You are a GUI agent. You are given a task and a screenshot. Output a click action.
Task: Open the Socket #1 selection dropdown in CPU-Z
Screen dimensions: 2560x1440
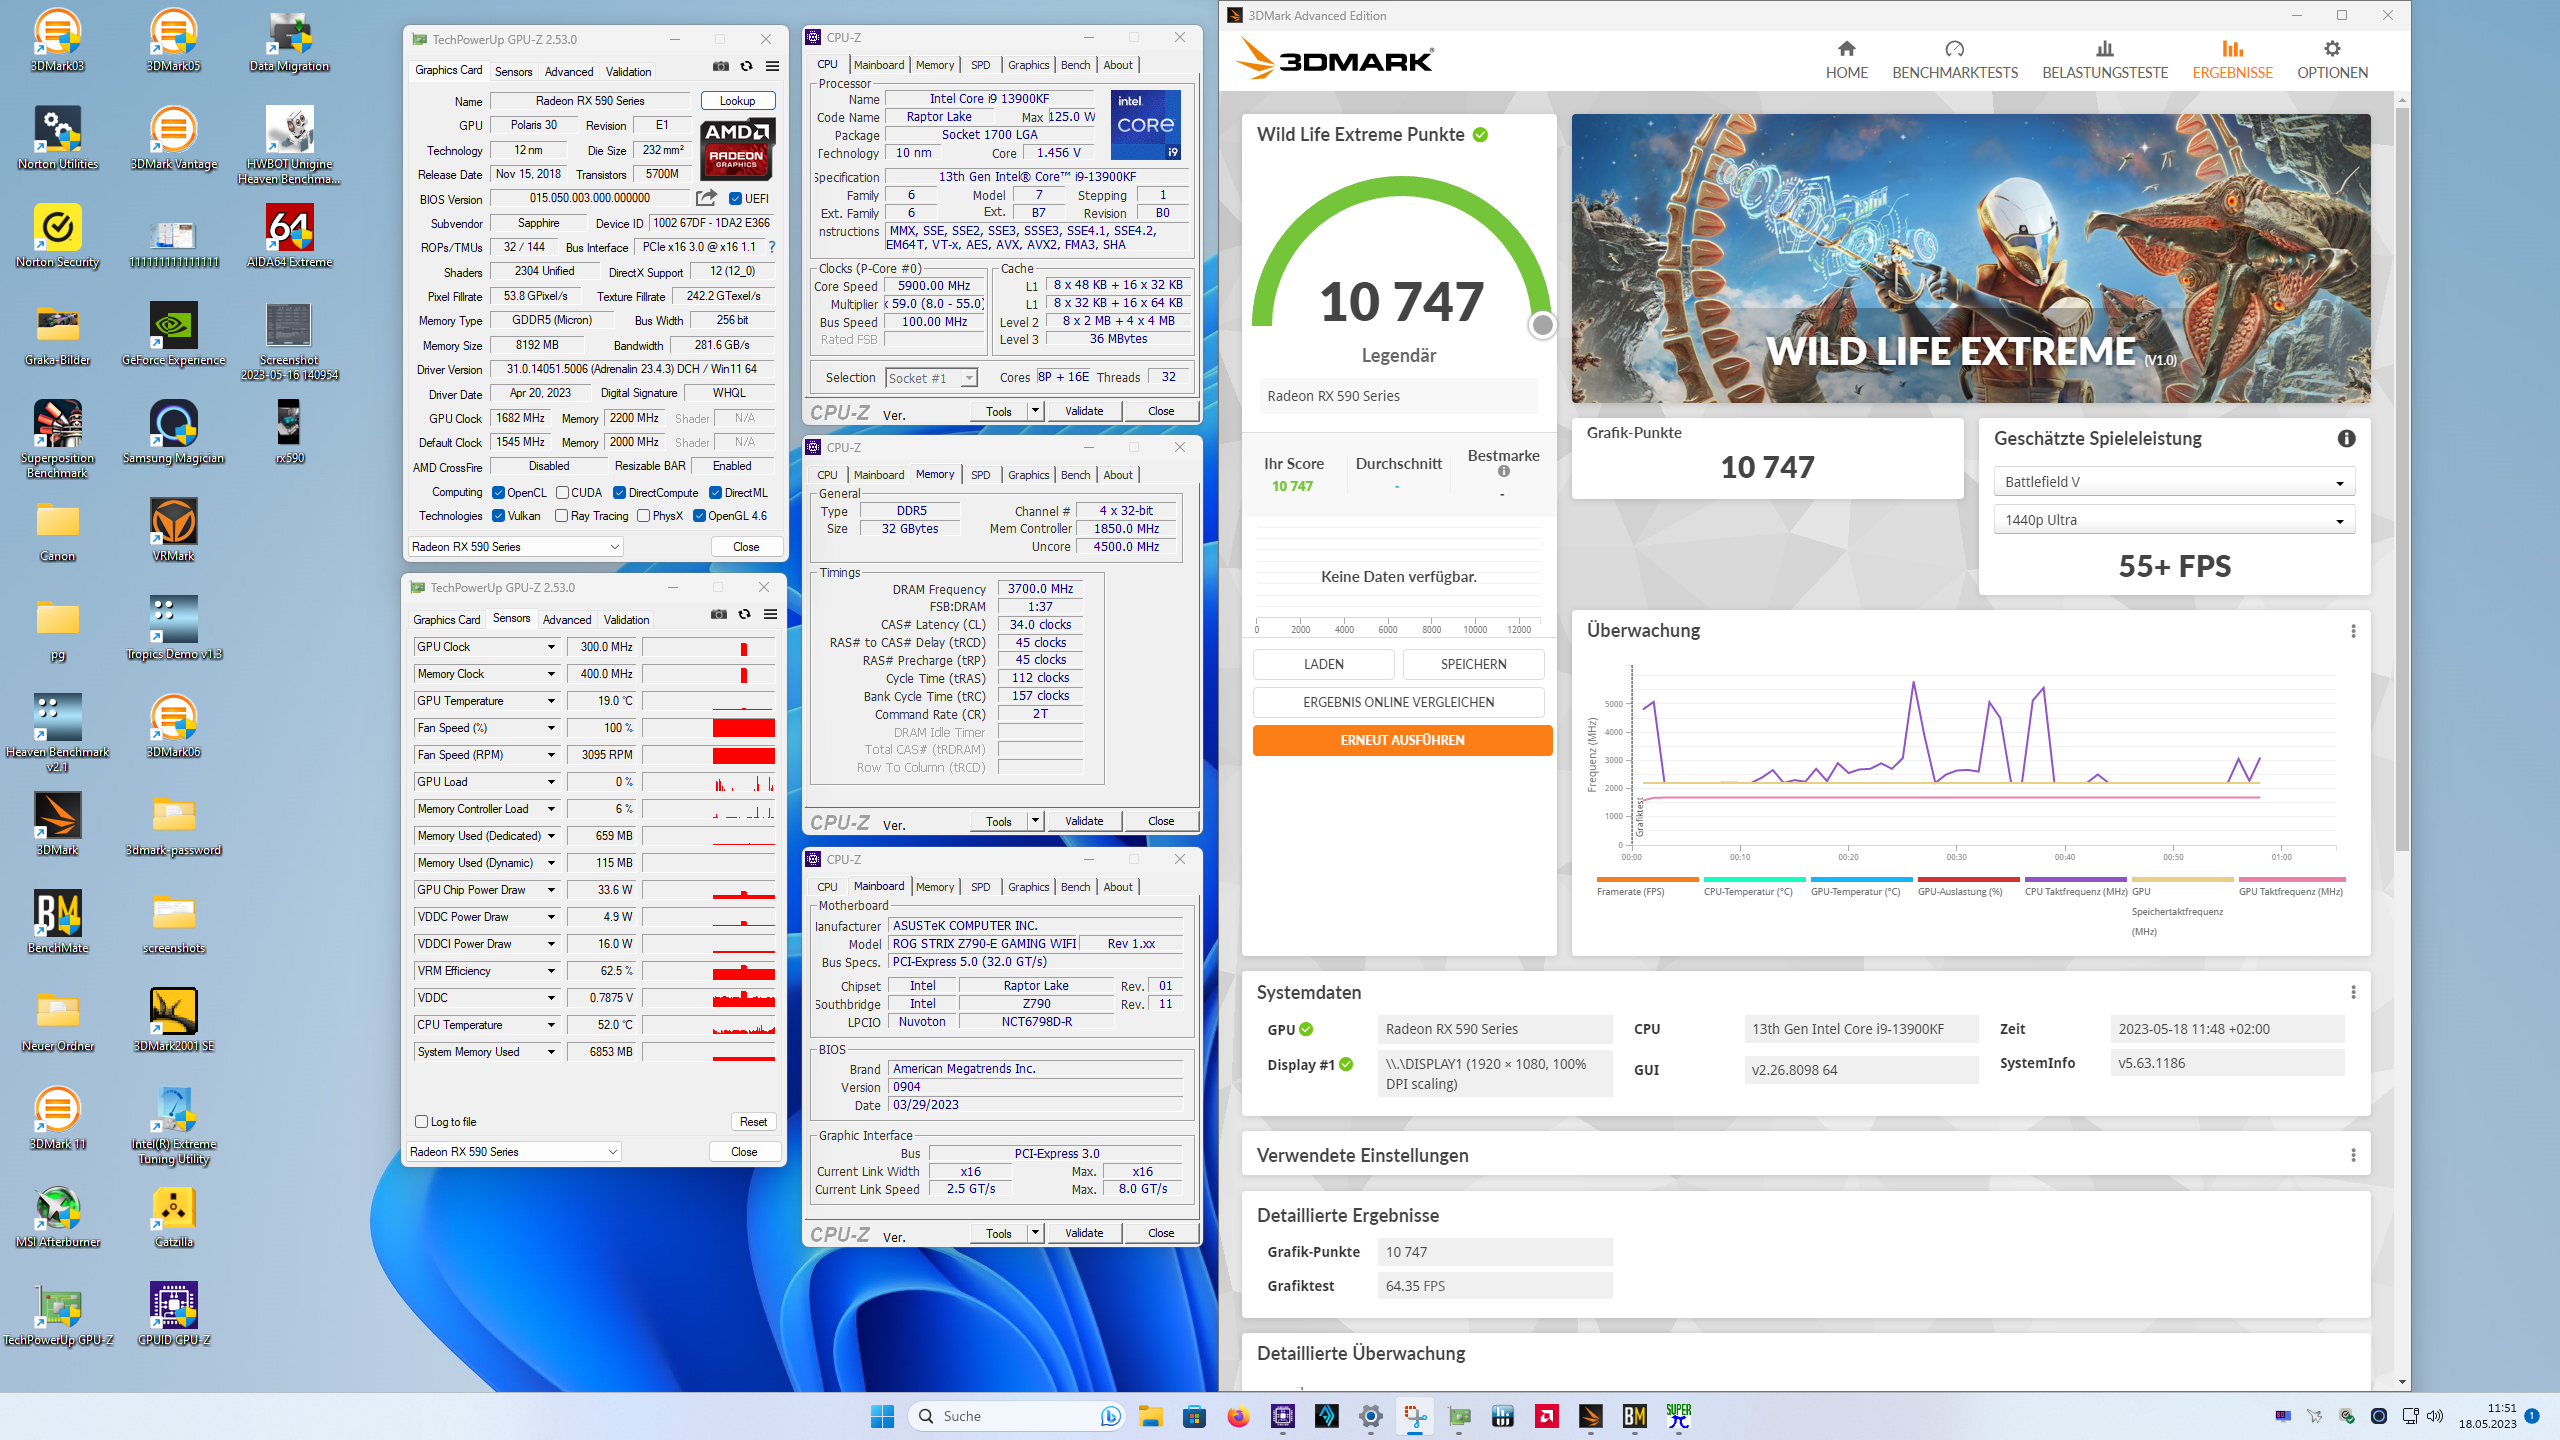click(x=931, y=378)
